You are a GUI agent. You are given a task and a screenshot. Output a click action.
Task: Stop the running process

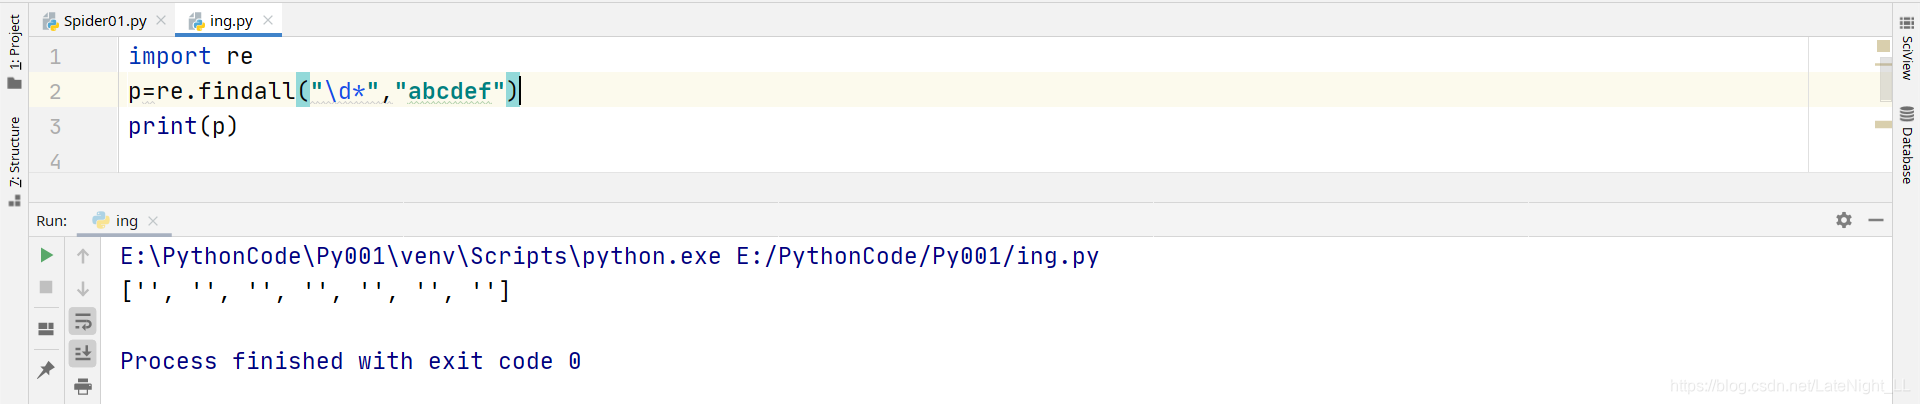[46, 287]
